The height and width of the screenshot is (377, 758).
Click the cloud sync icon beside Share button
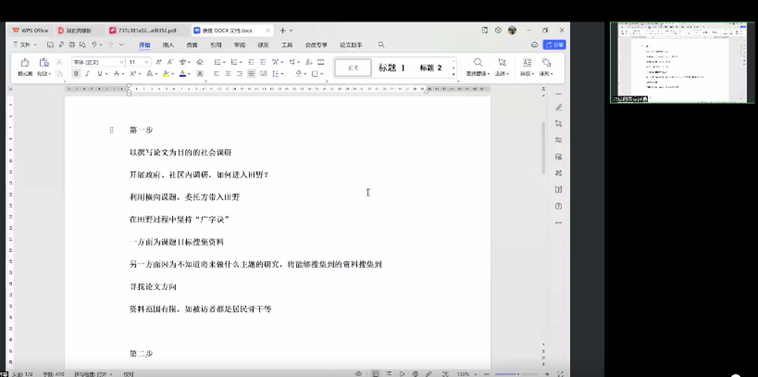tap(534, 44)
